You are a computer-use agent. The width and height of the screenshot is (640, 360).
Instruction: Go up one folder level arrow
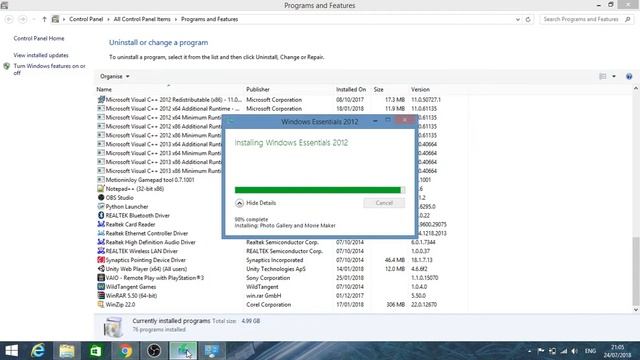[x=44, y=19]
